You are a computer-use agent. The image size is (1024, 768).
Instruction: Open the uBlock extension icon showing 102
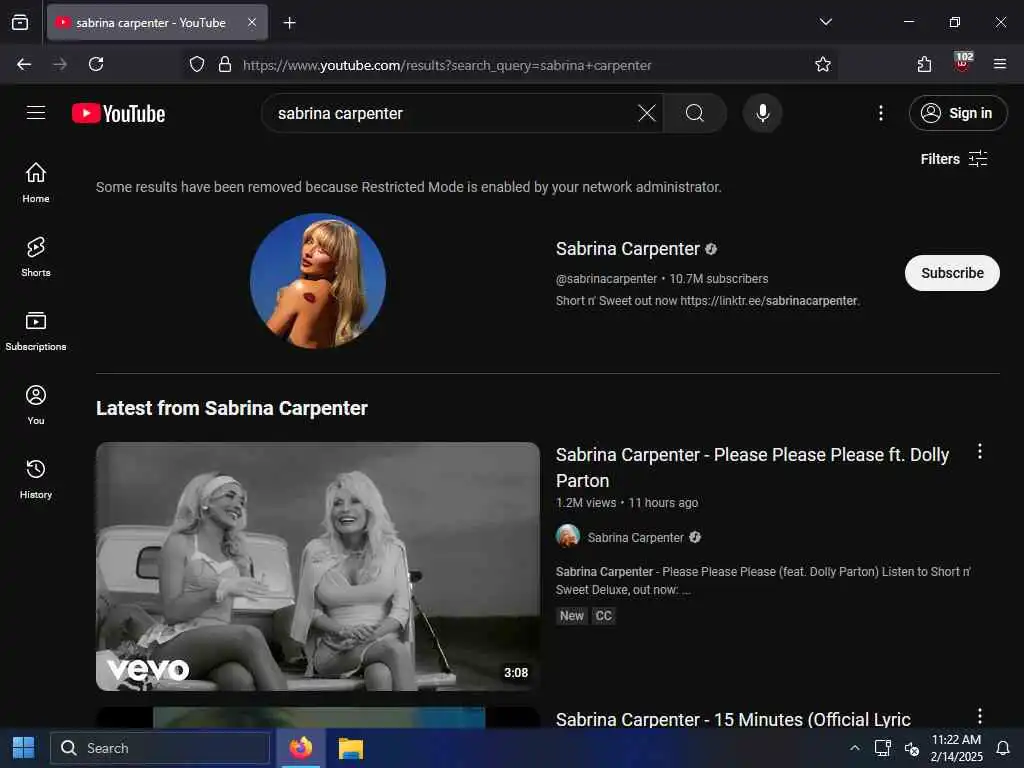[x=963, y=63]
